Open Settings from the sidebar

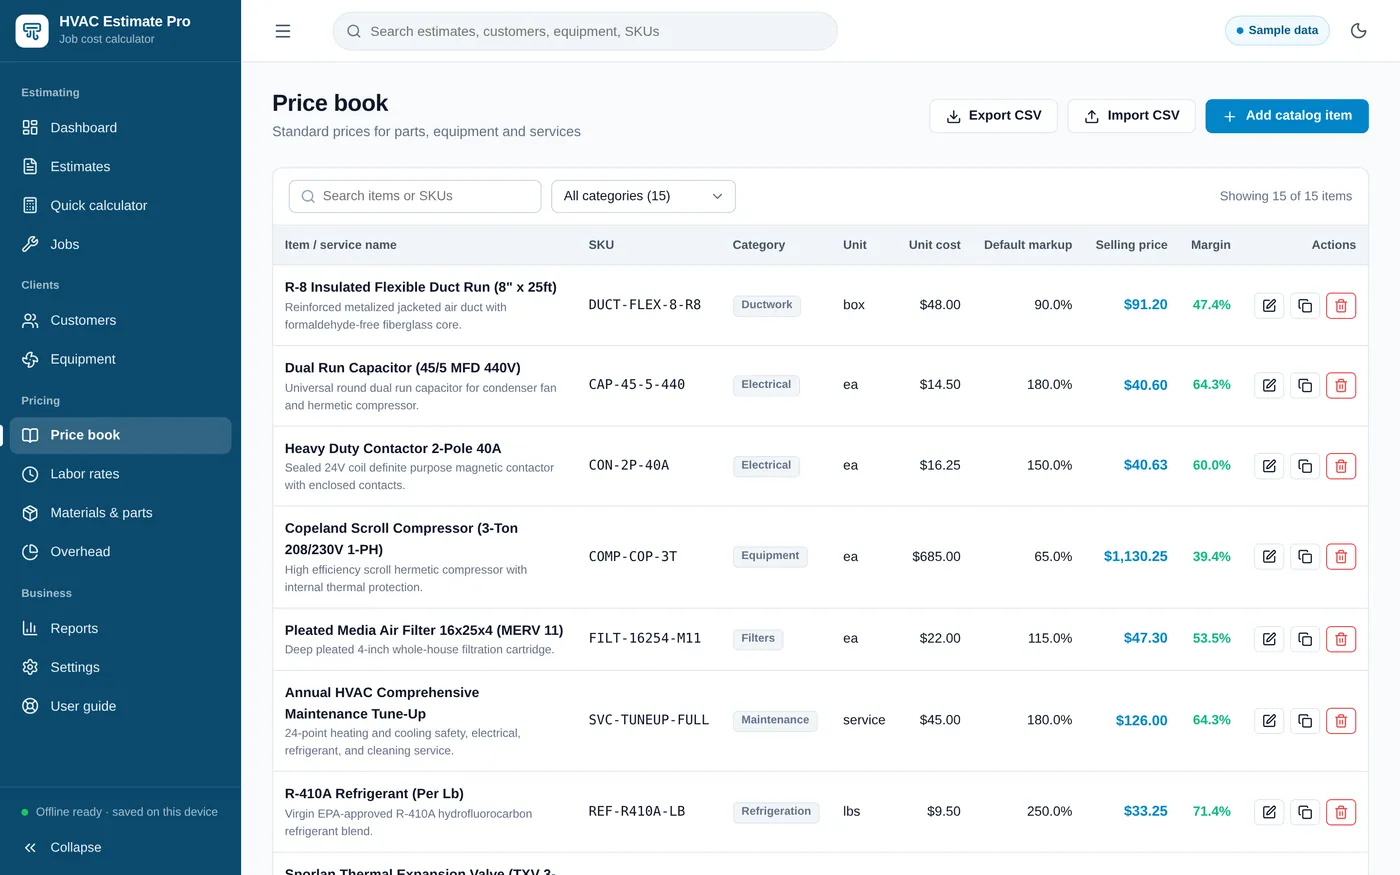point(120,668)
